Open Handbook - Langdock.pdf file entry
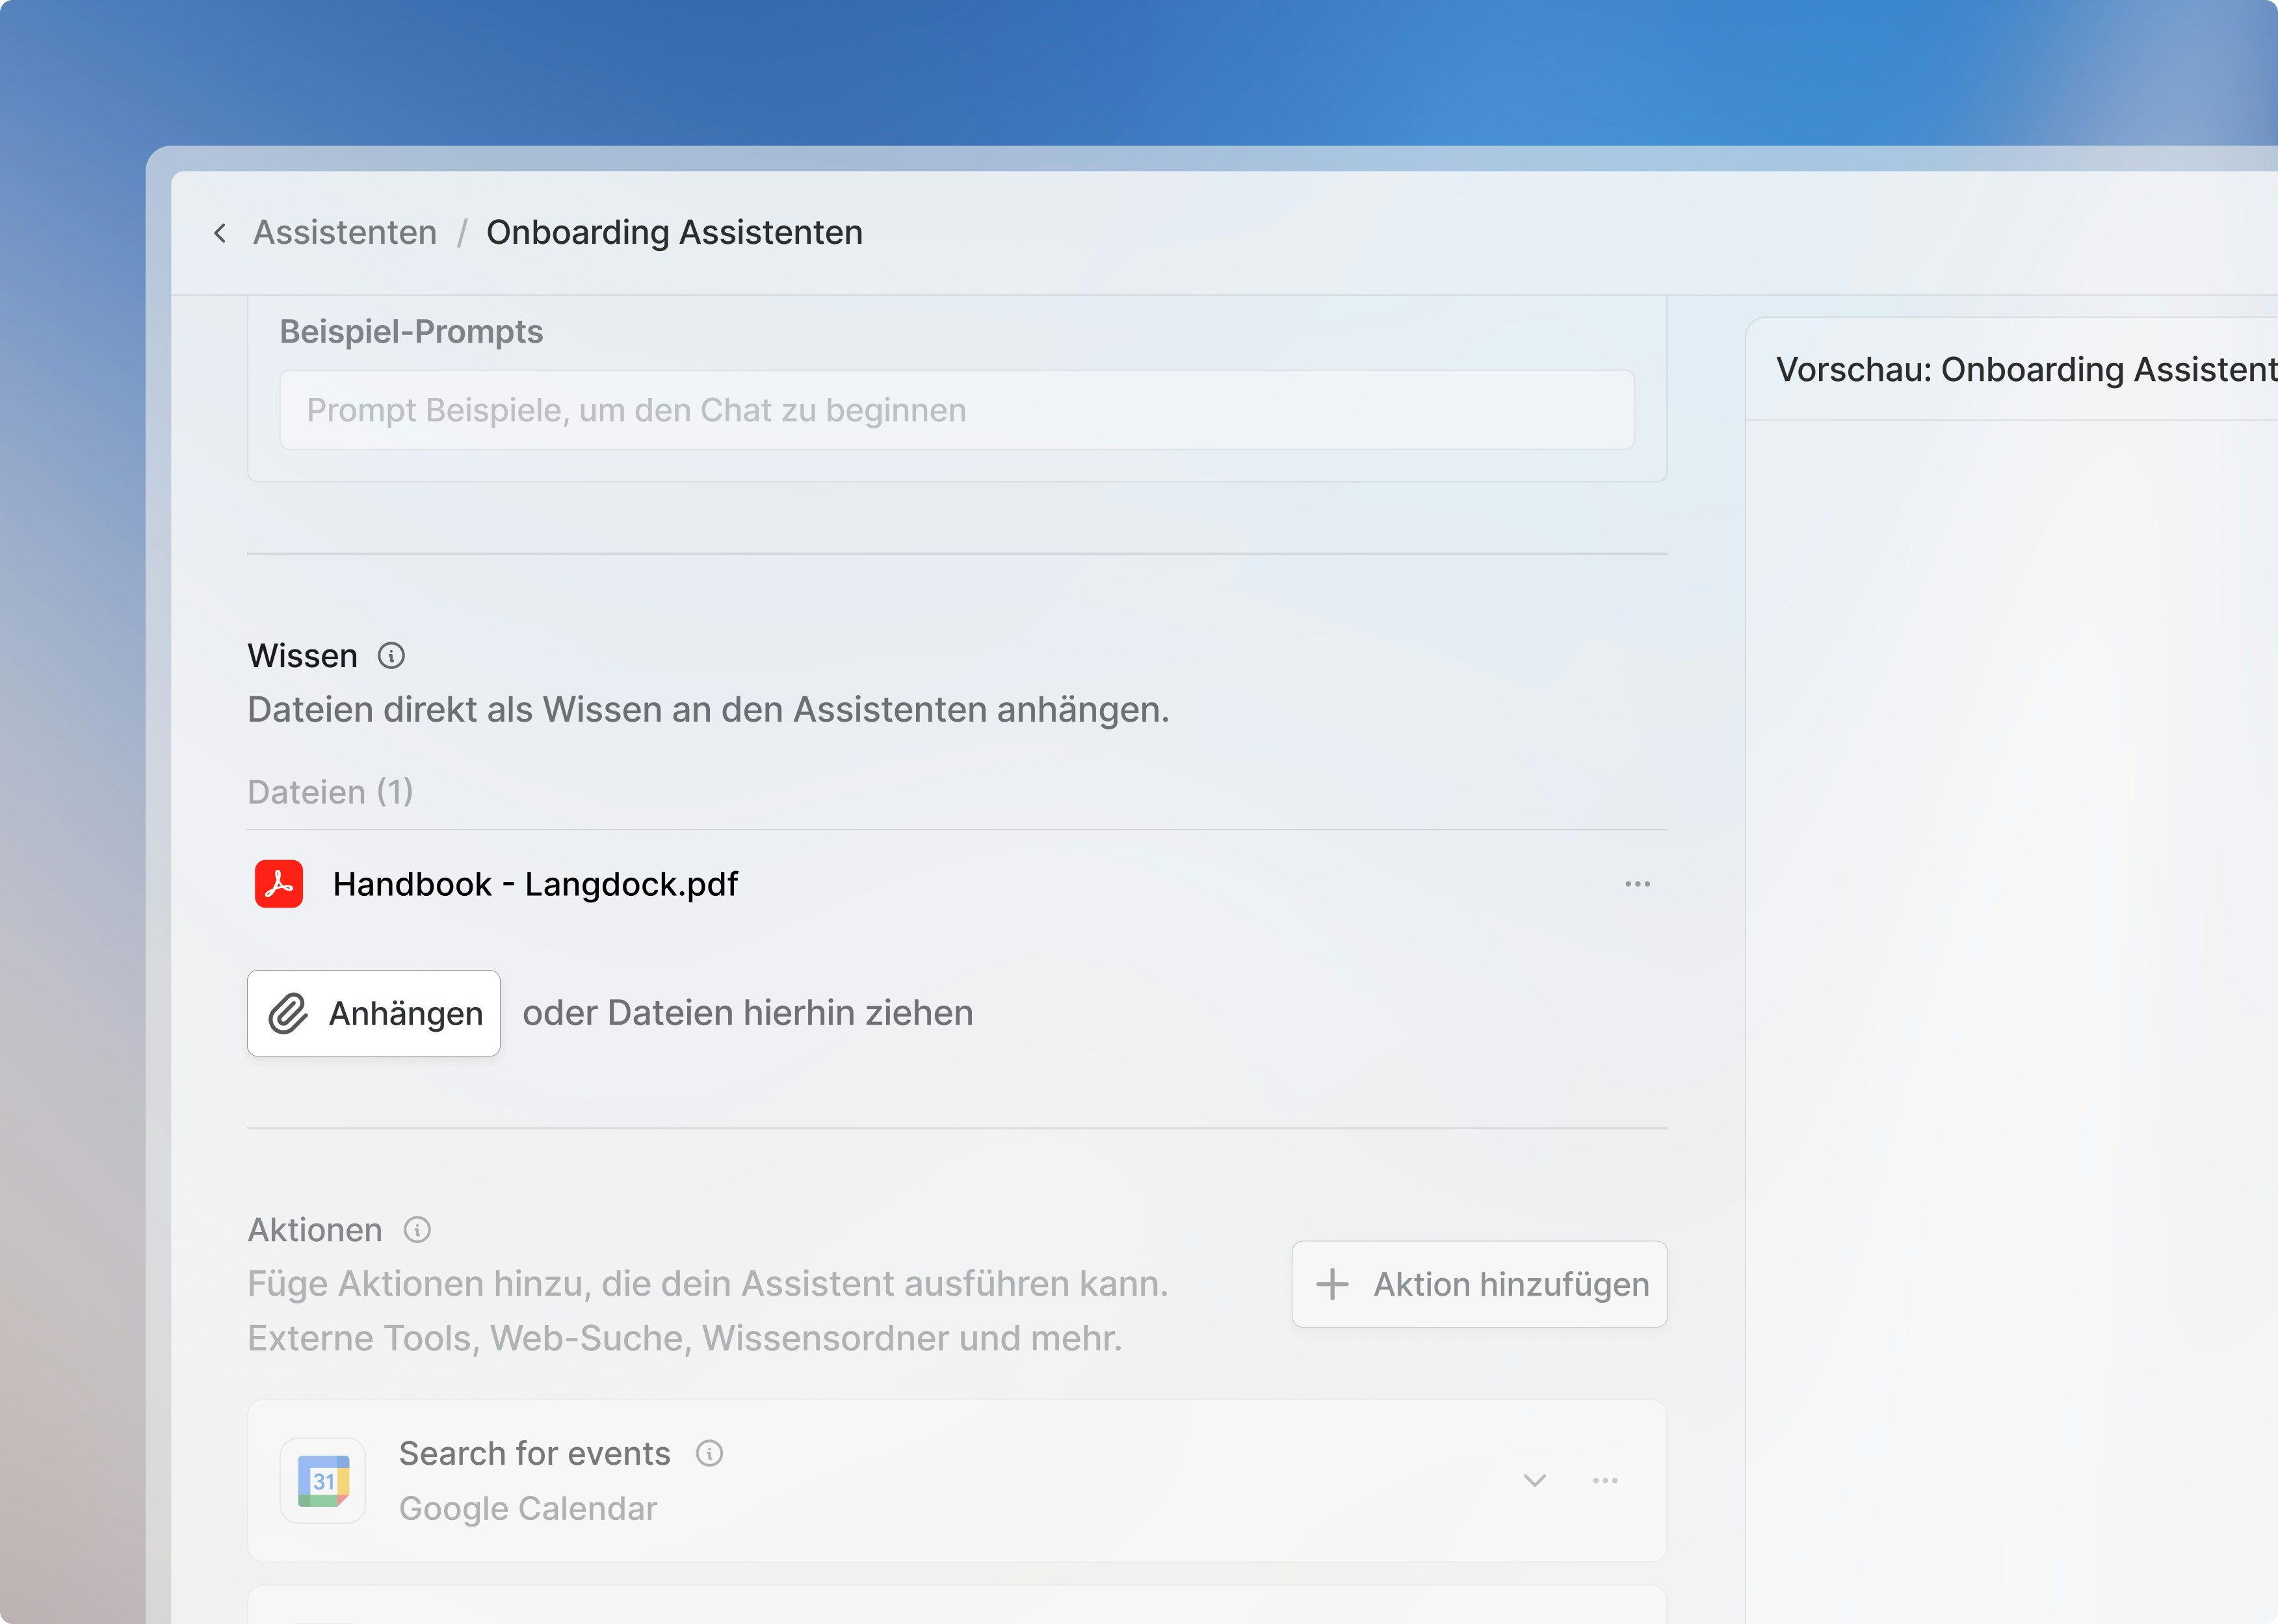This screenshot has height=1624, width=2278. pyautogui.click(x=535, y=884)
